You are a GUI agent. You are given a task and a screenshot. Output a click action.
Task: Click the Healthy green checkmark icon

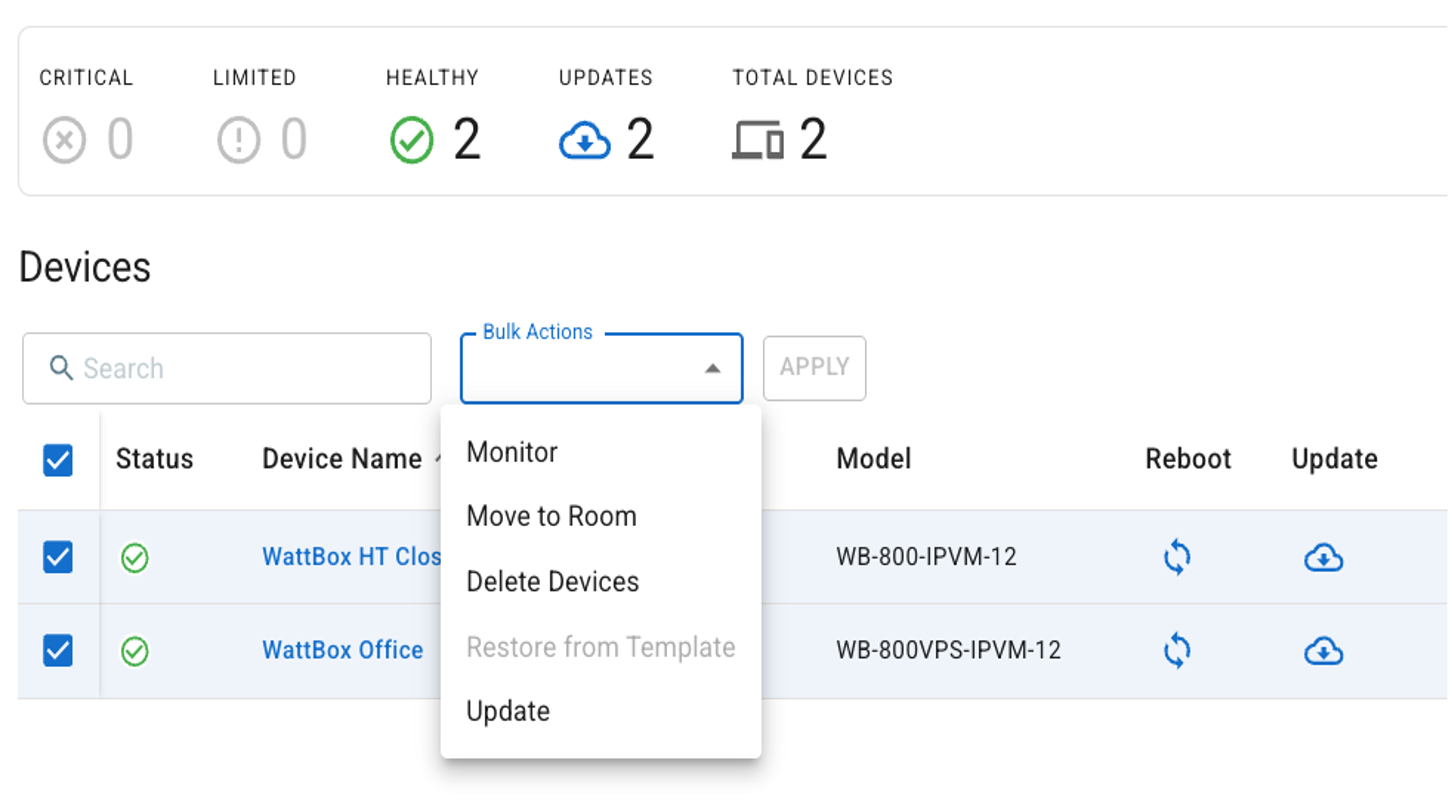point(412,140)
